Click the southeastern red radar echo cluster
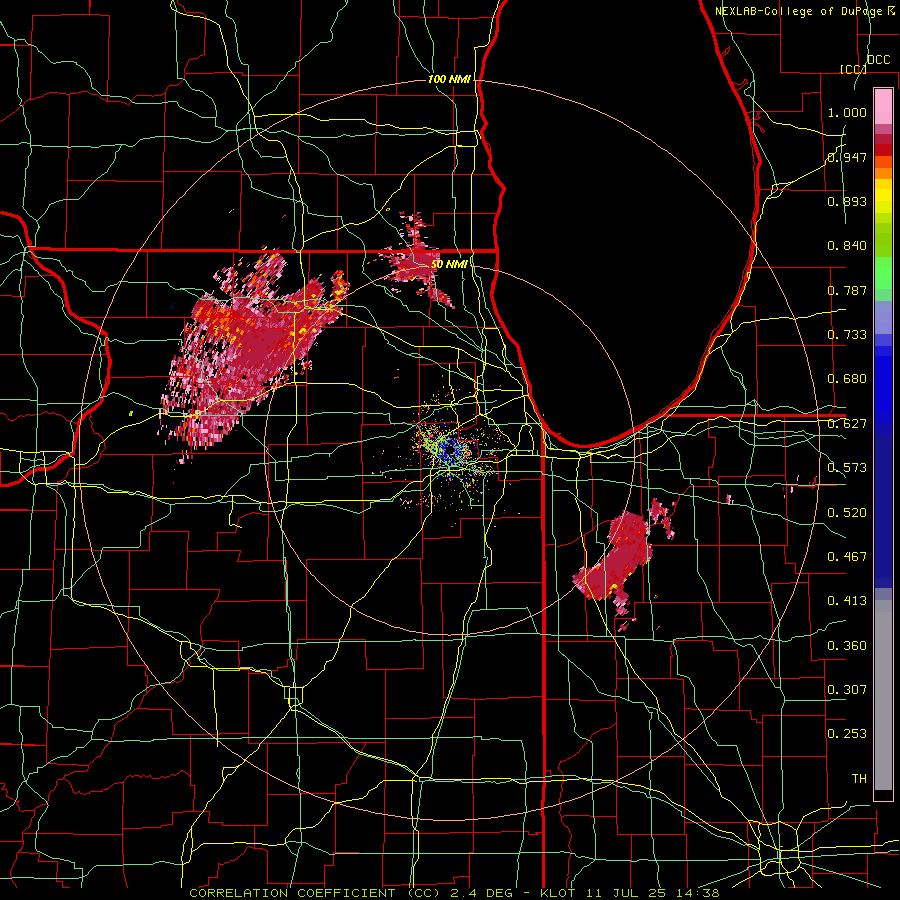Screen dimensions: 900x900 [617, 560]
